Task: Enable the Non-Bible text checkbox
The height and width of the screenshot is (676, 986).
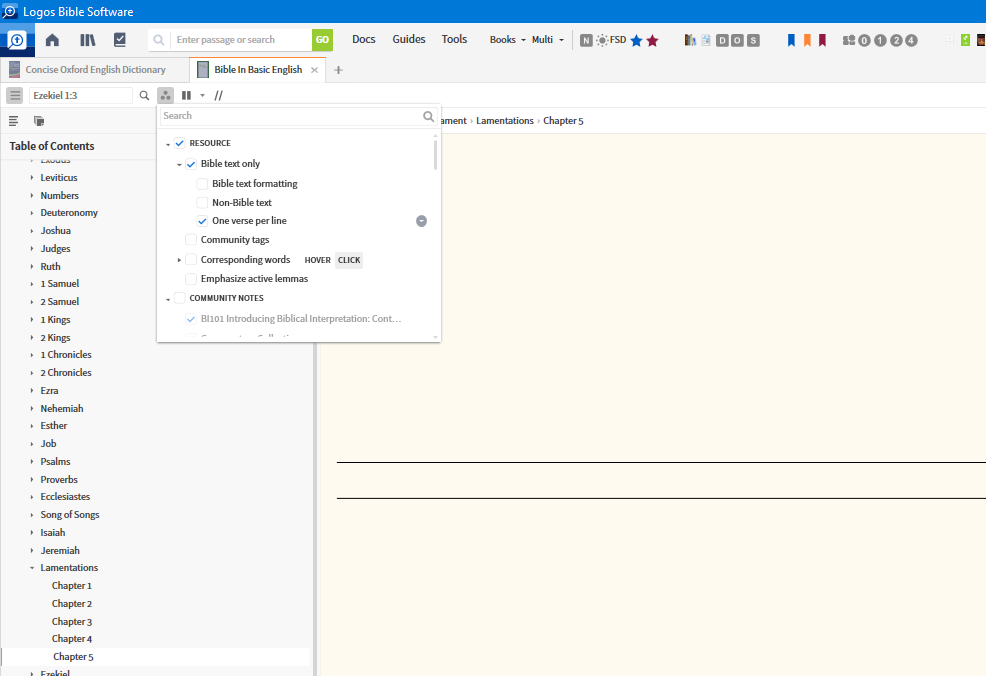Action: tap(202, 202)
